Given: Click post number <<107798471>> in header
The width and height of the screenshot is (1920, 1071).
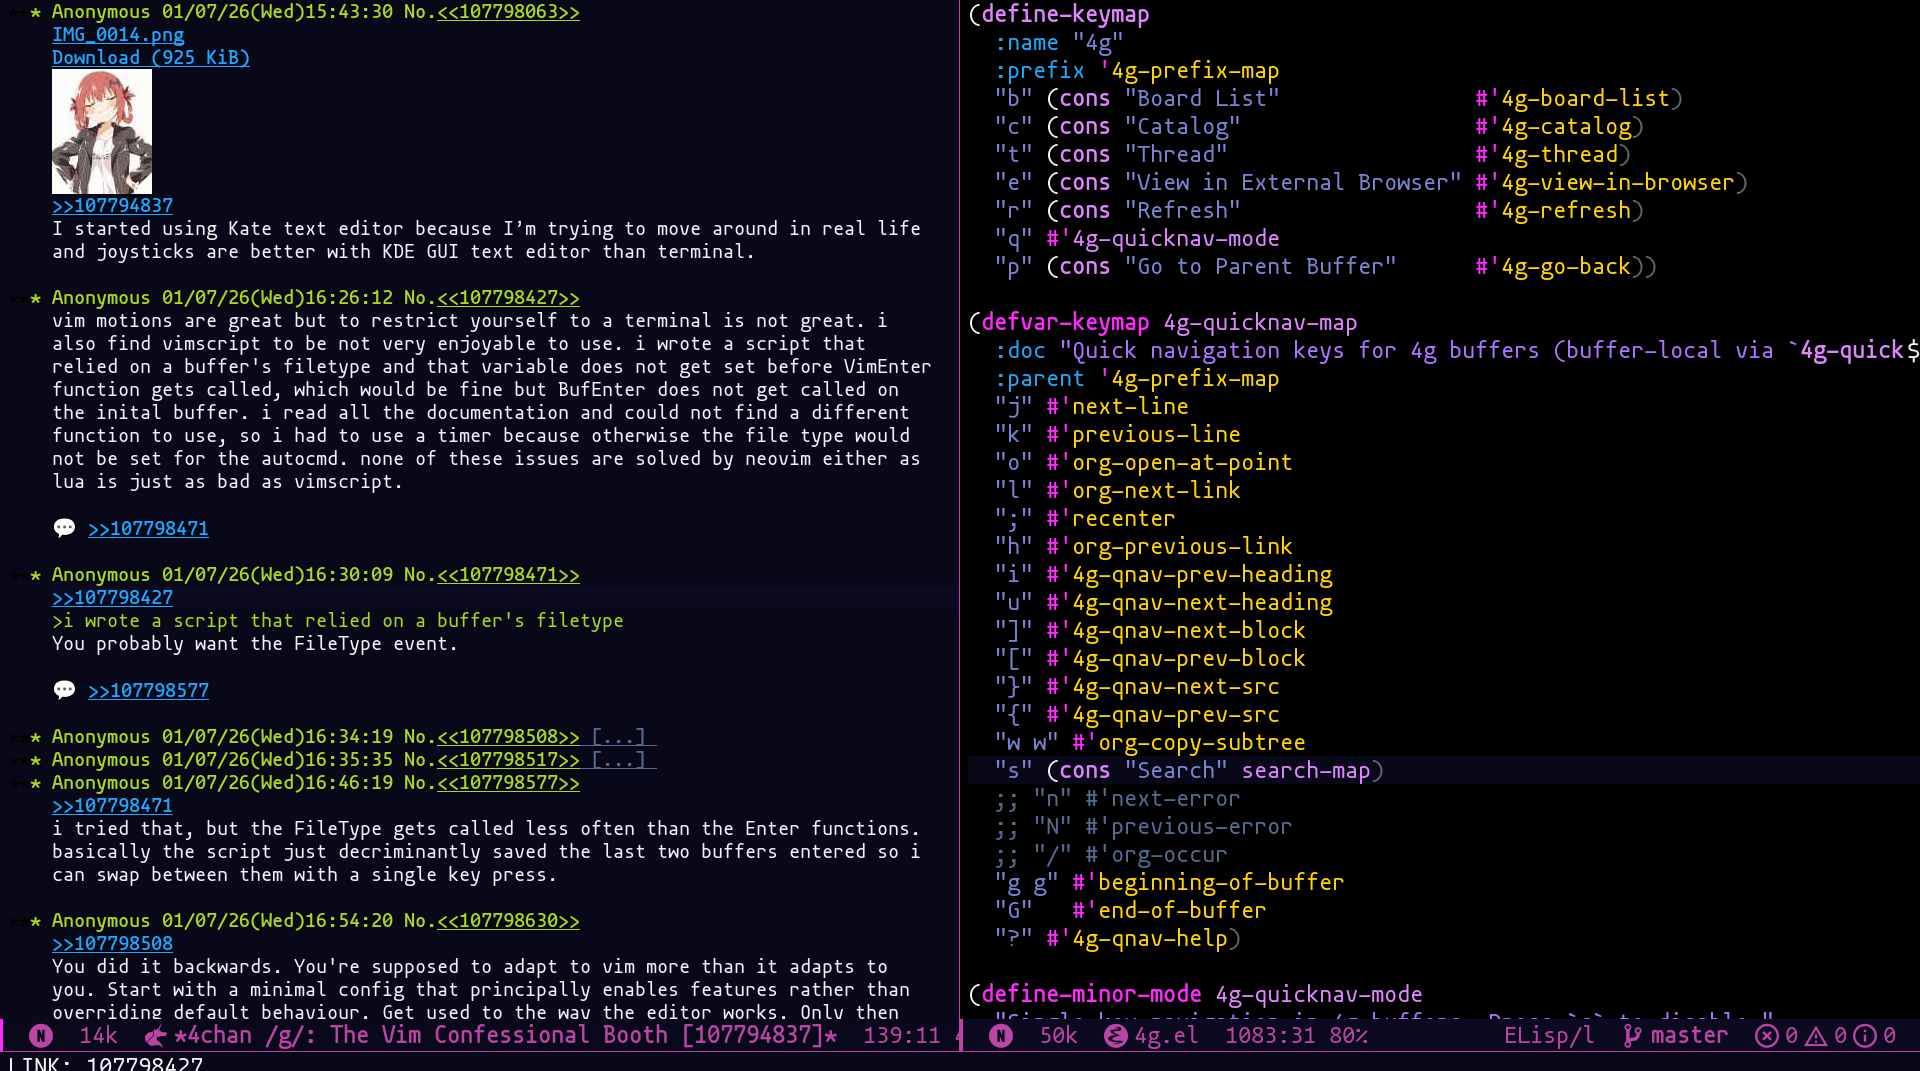Looking at the screenshot, I should [508, 575].
